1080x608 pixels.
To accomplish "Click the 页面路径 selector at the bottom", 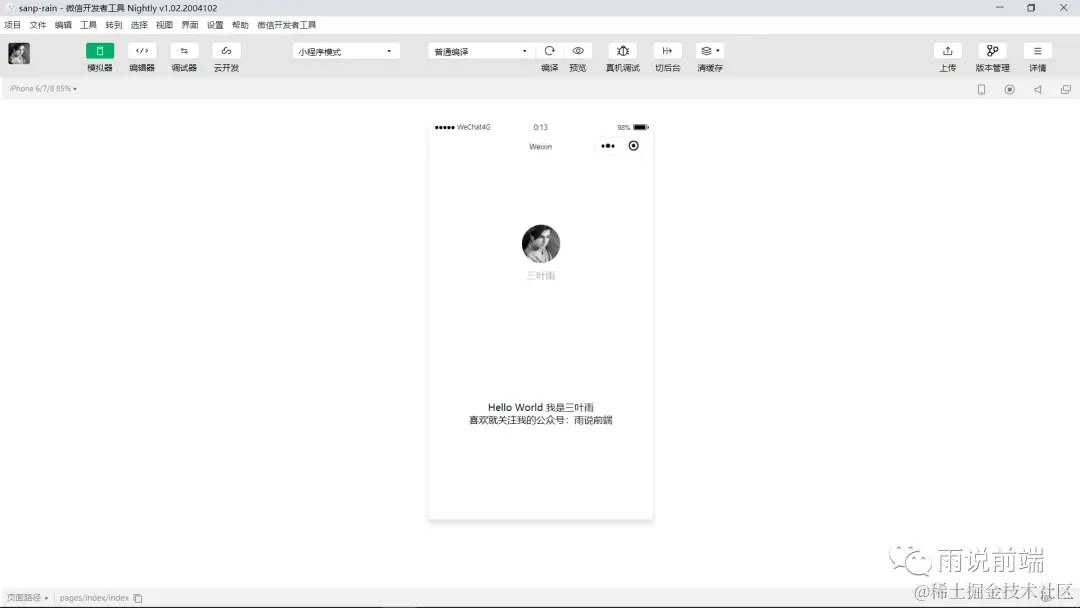I will pos(22,597).
